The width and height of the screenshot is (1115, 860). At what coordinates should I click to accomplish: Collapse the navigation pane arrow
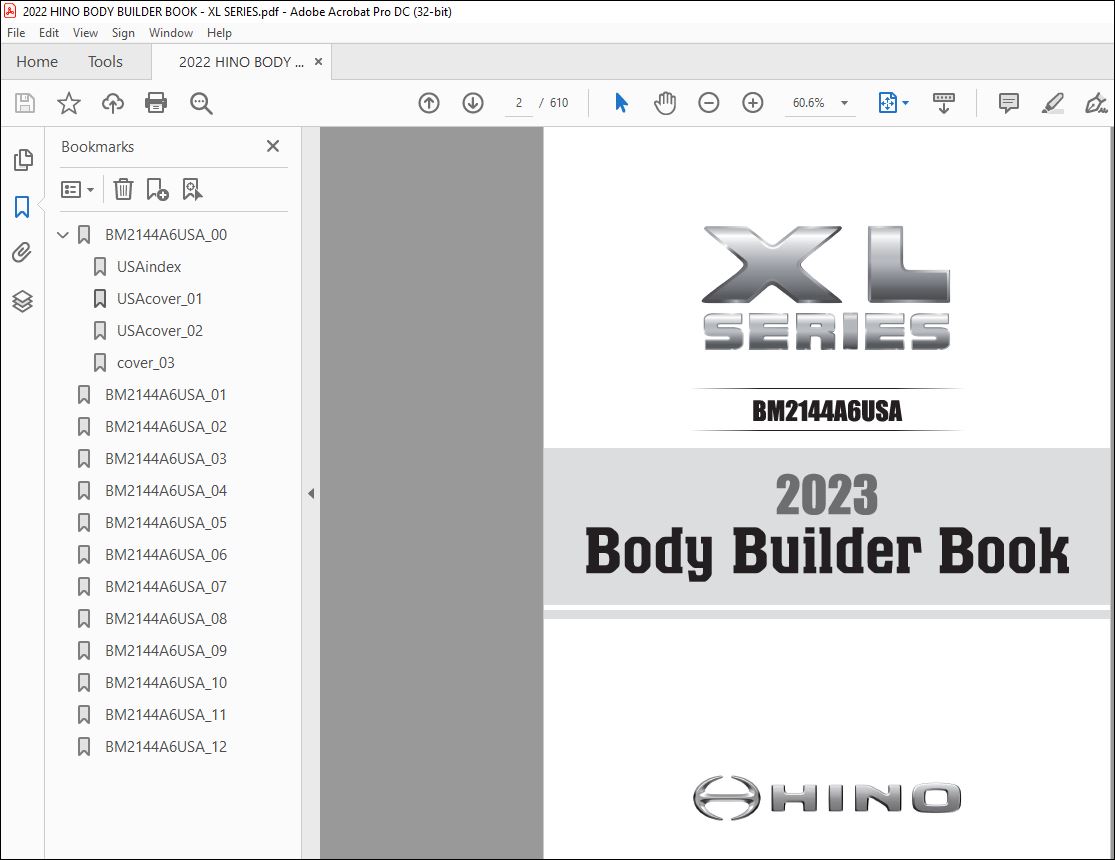tap(311, 493)
